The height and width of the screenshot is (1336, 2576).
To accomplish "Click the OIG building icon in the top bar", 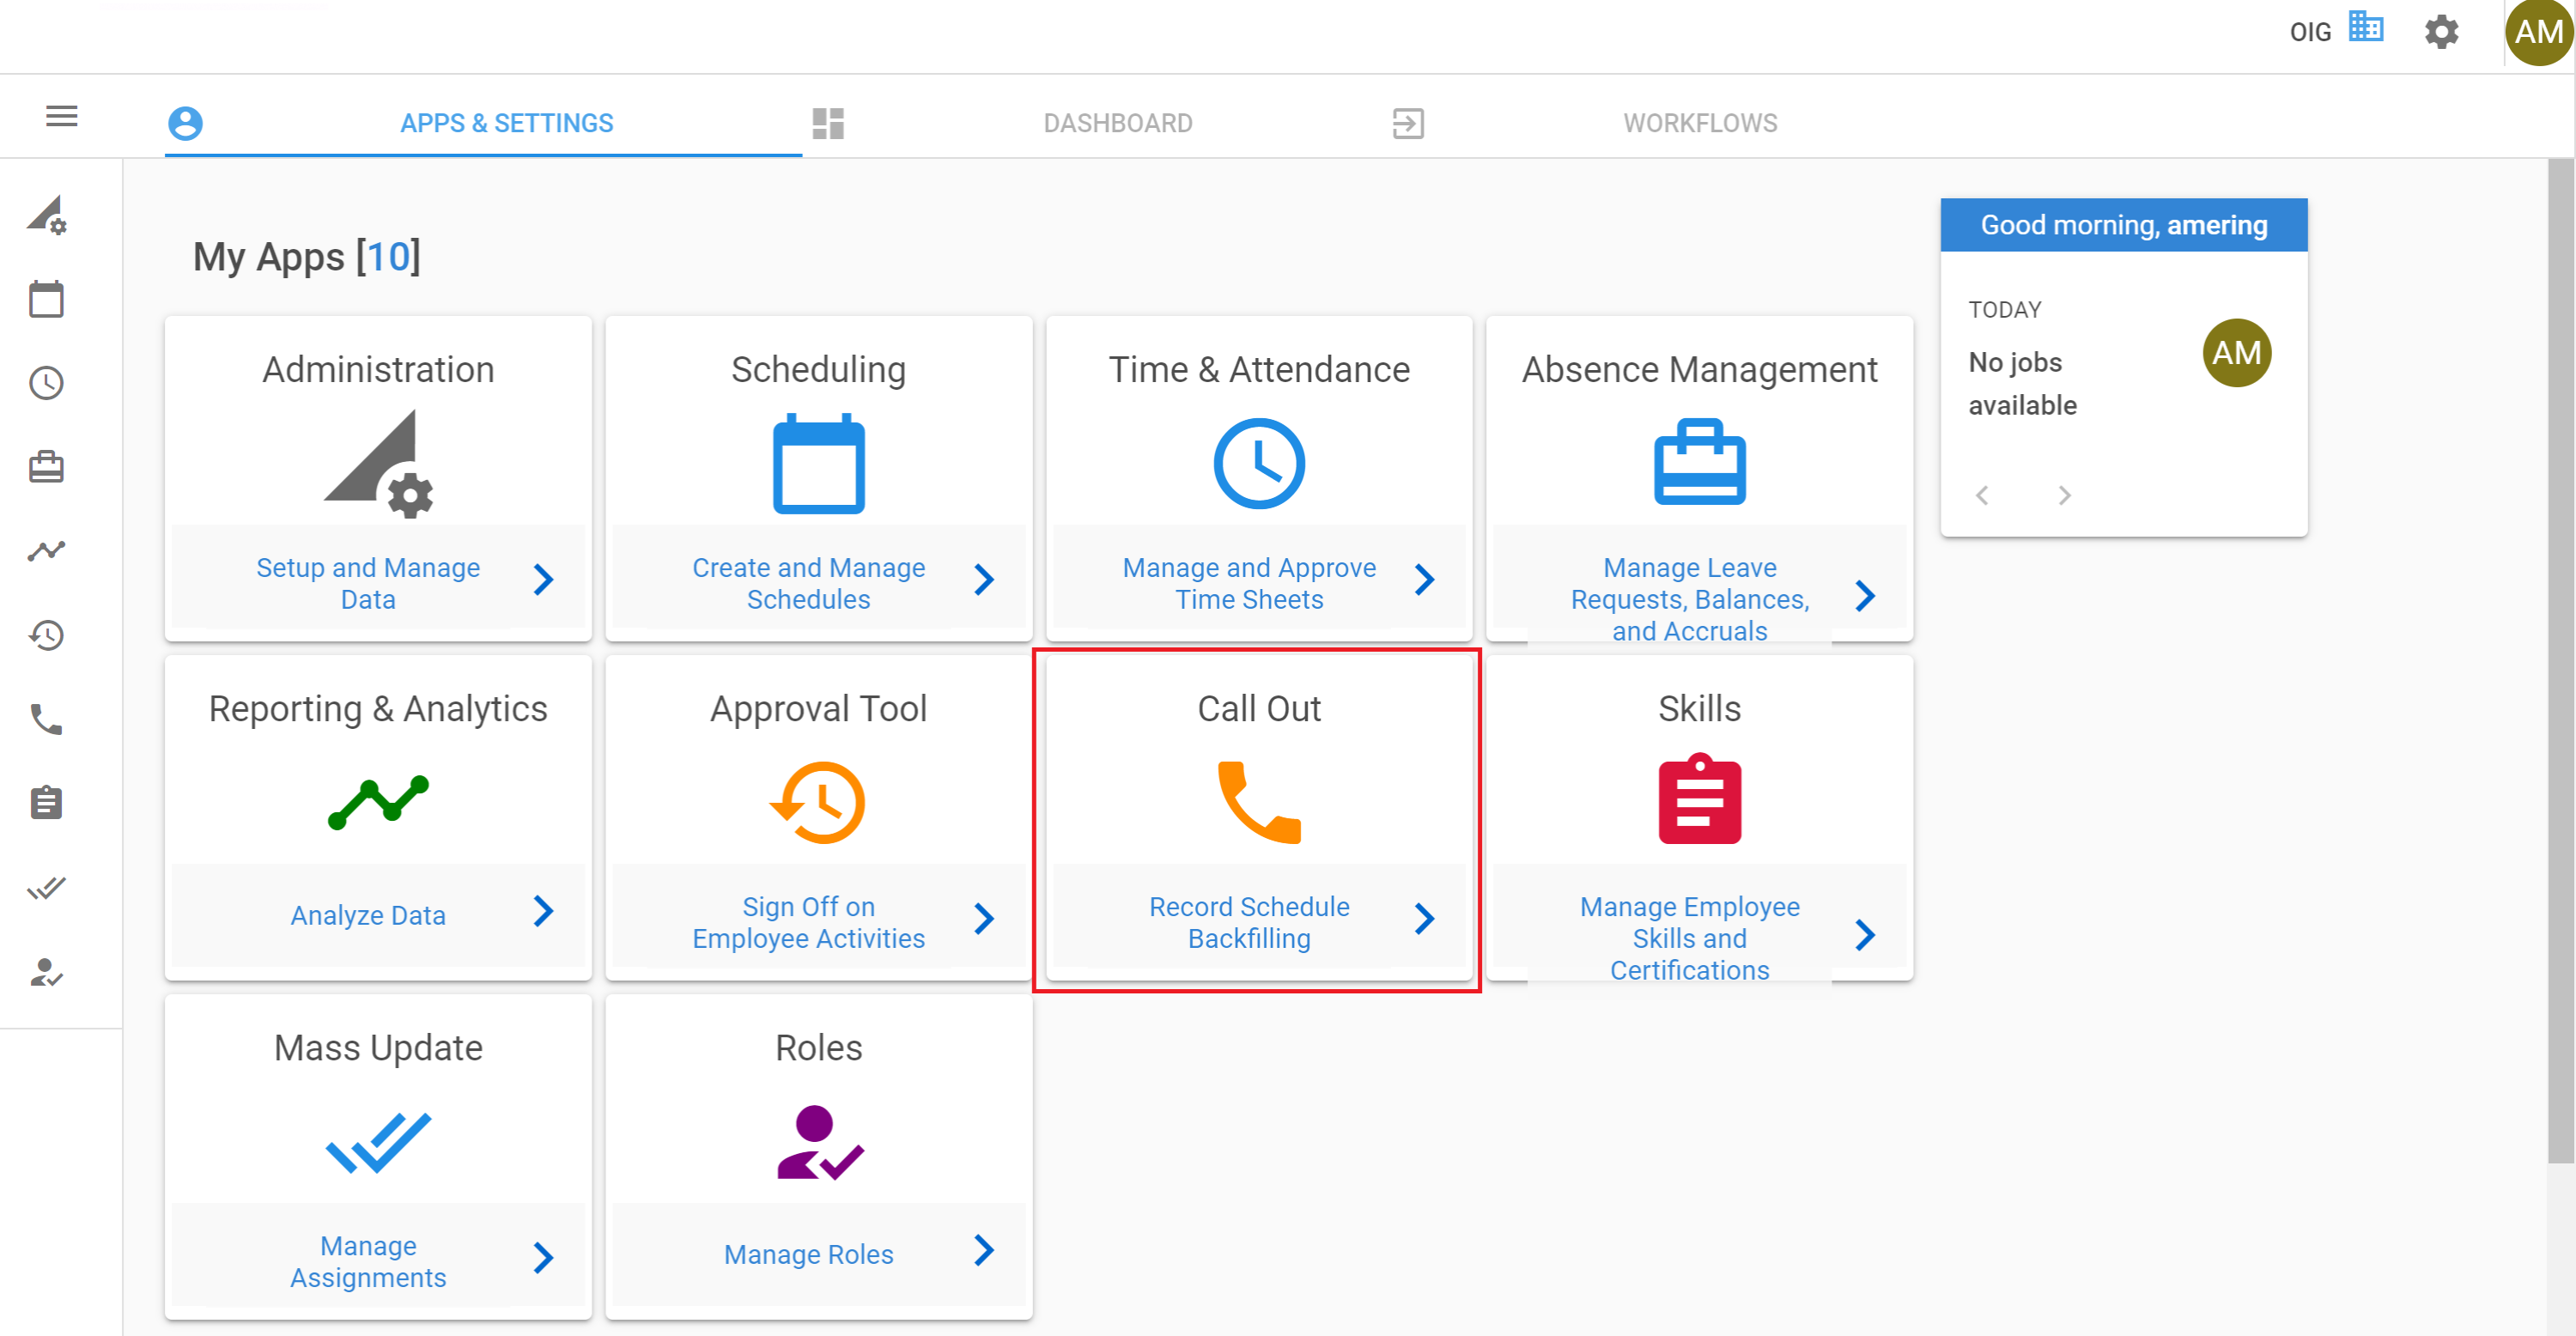I will [x=2366, y=27].
